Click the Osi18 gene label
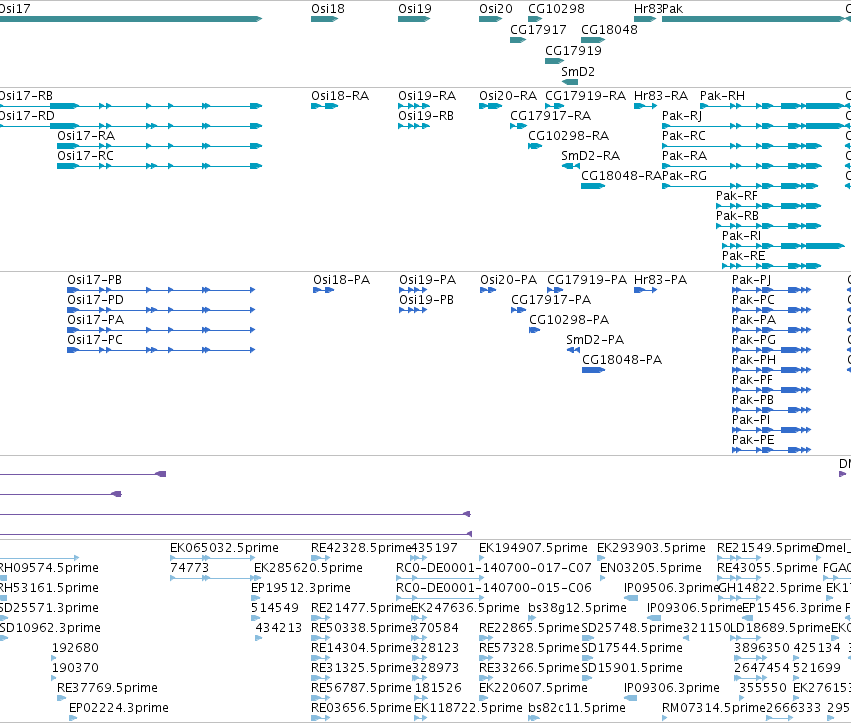Viewport: 851px width, 723px height. click(328, 9)
